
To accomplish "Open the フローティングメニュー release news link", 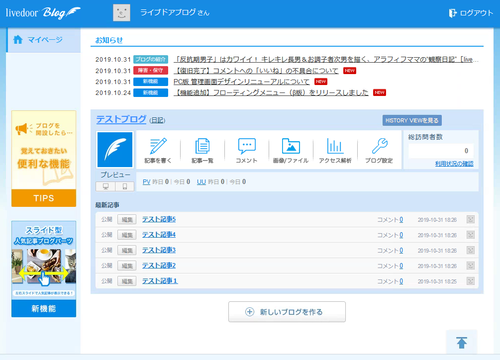I will point(271,93).
